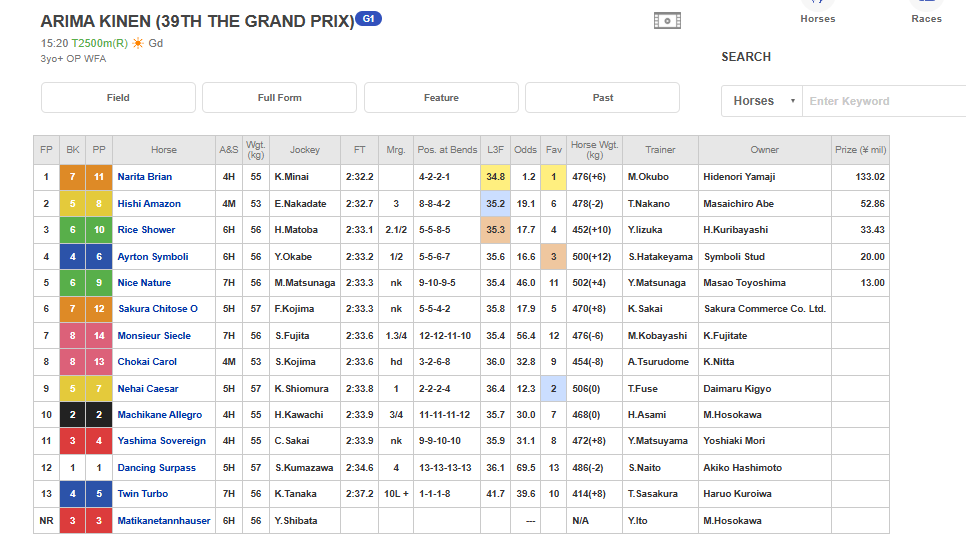The image size is (966, 537).
Task: Select jockey K.Minai cell
Action: coord(305,177)
